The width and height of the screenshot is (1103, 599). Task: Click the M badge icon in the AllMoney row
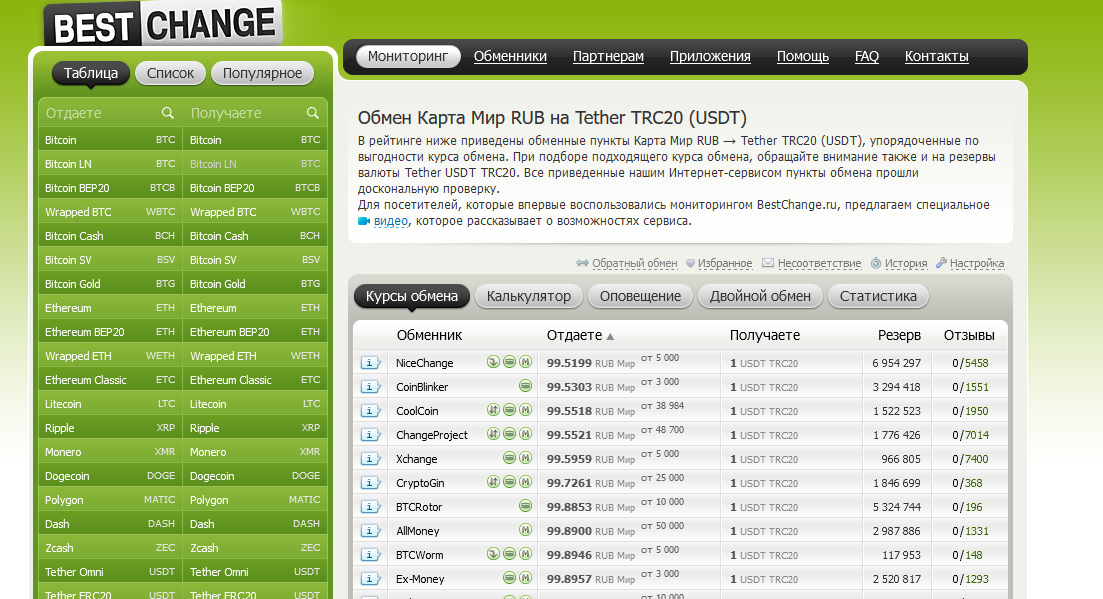click(x=525, y=529)
